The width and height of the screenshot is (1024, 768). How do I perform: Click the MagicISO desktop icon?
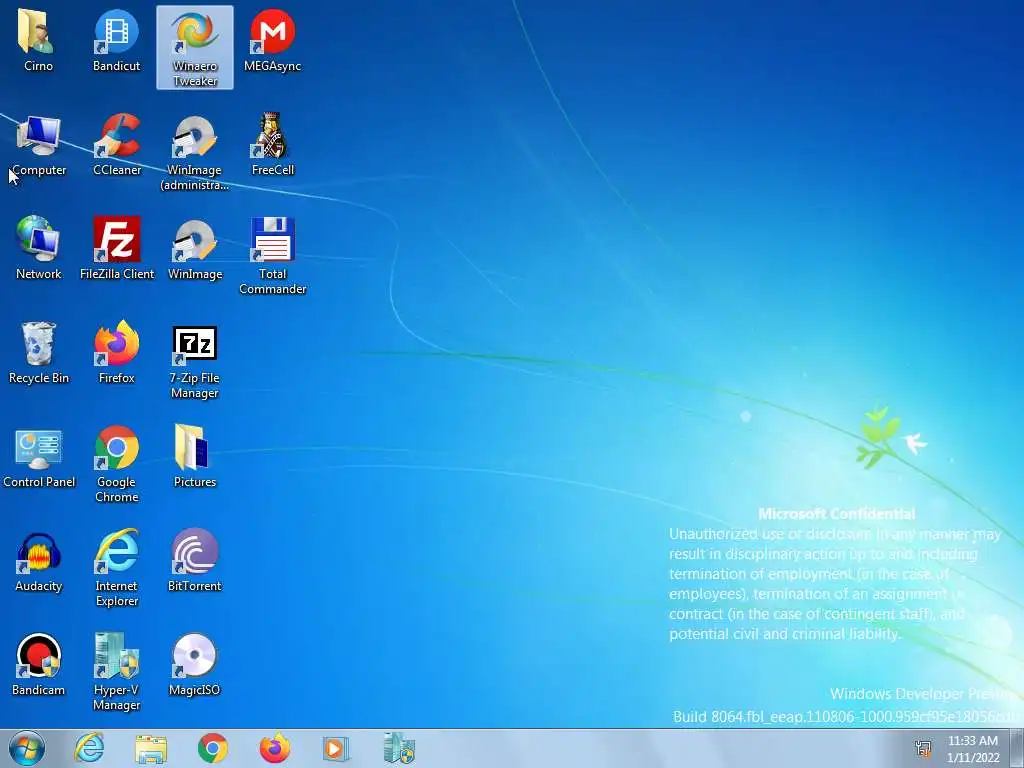coord(195,665)
